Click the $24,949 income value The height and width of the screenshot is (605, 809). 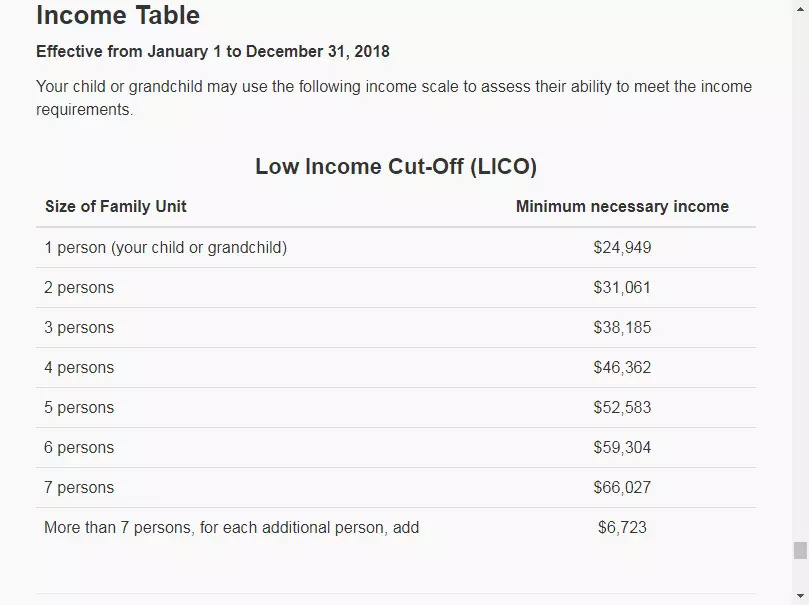point(622,247)
